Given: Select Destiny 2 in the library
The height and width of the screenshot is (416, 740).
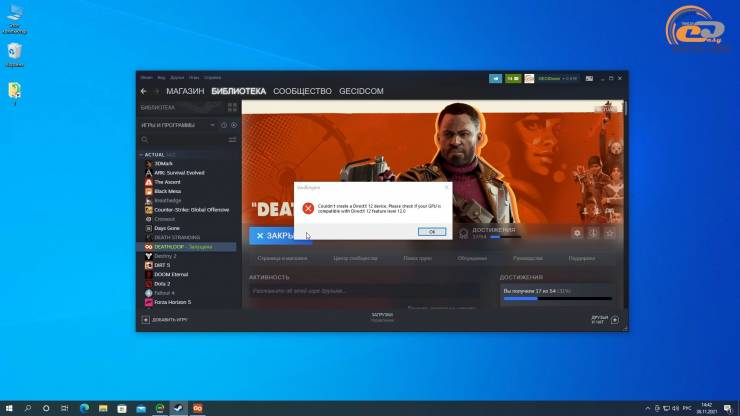Looking at the screenshot, I should 187,256.
